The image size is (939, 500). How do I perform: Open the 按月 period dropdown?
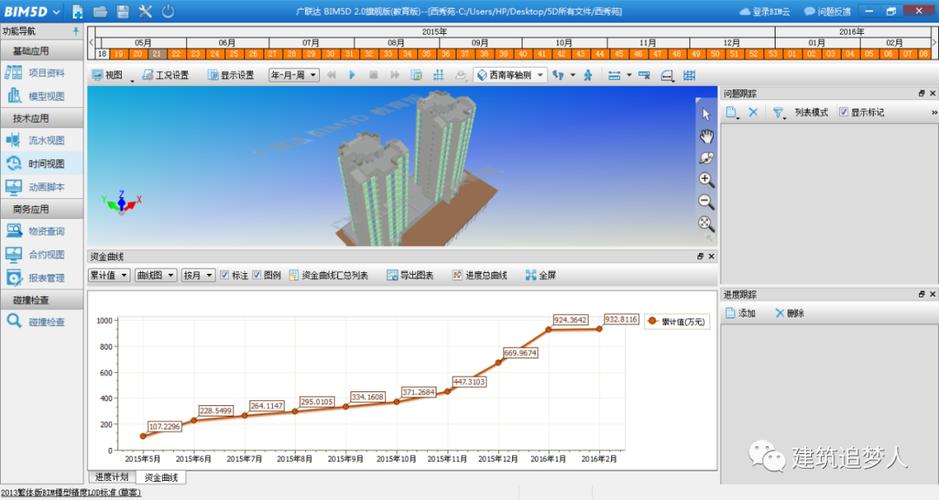[x=198, y=275]
